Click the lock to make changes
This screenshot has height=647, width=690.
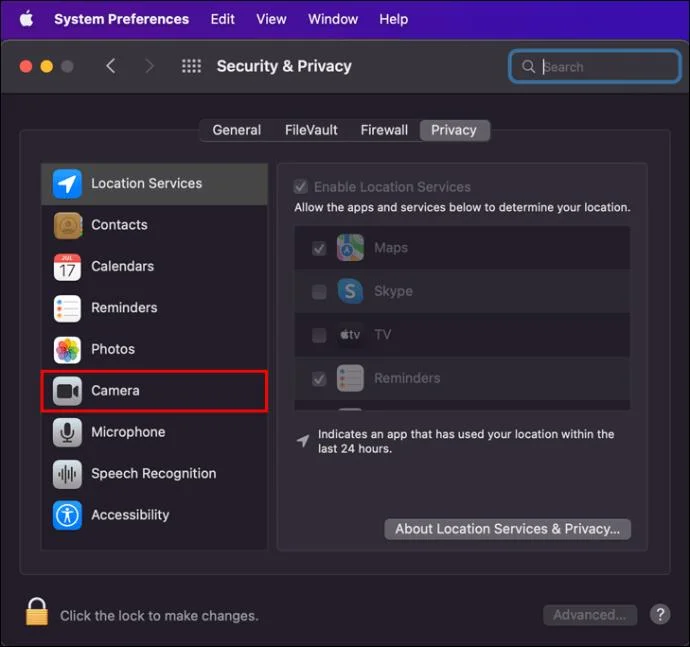coord(37,612)
